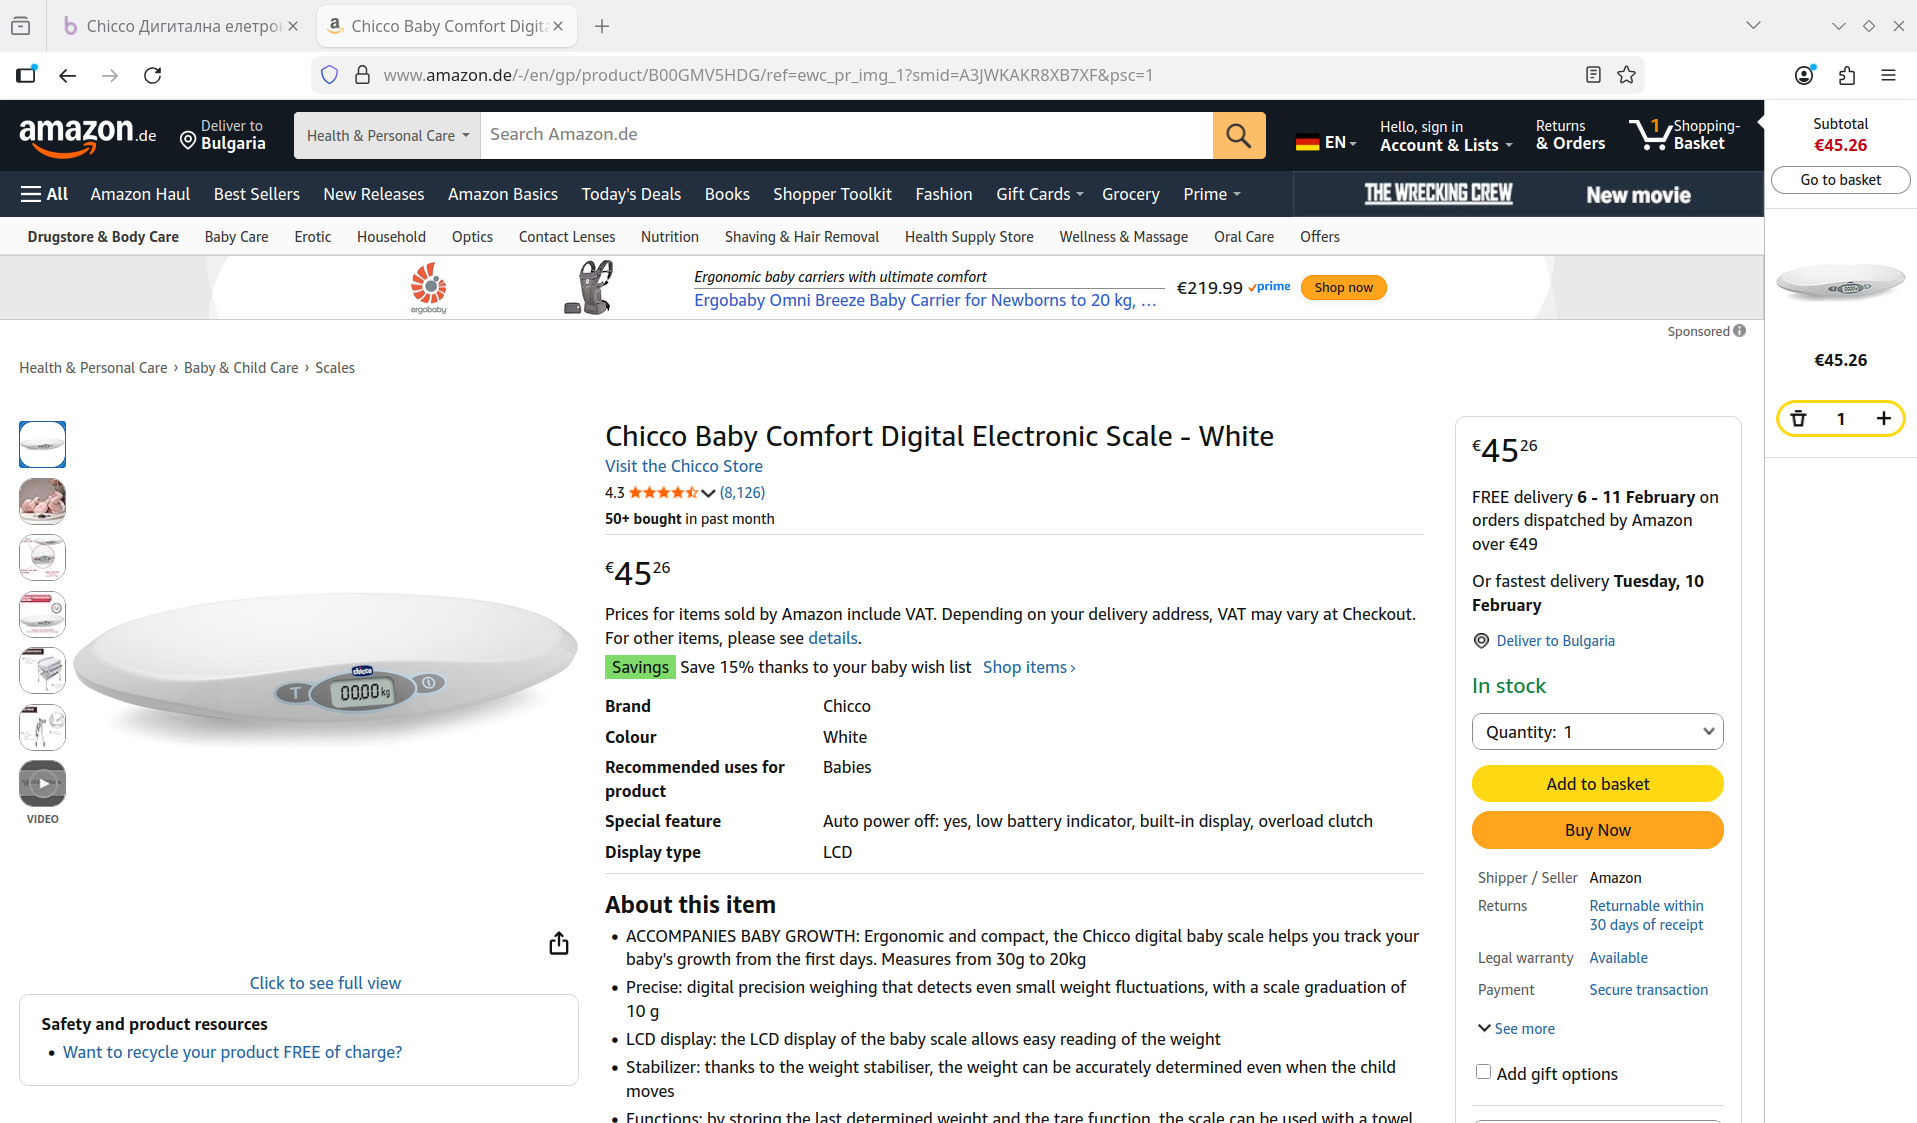The image size is (1917, 1123).
Task: Expand See more seller details
Action: pos(1516,1029)
